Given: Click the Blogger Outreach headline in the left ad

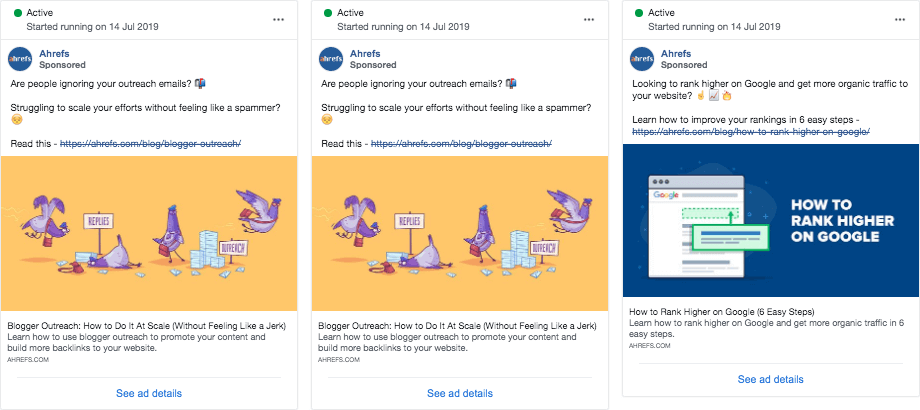Looking at the screenshot, I should [147, 326].
